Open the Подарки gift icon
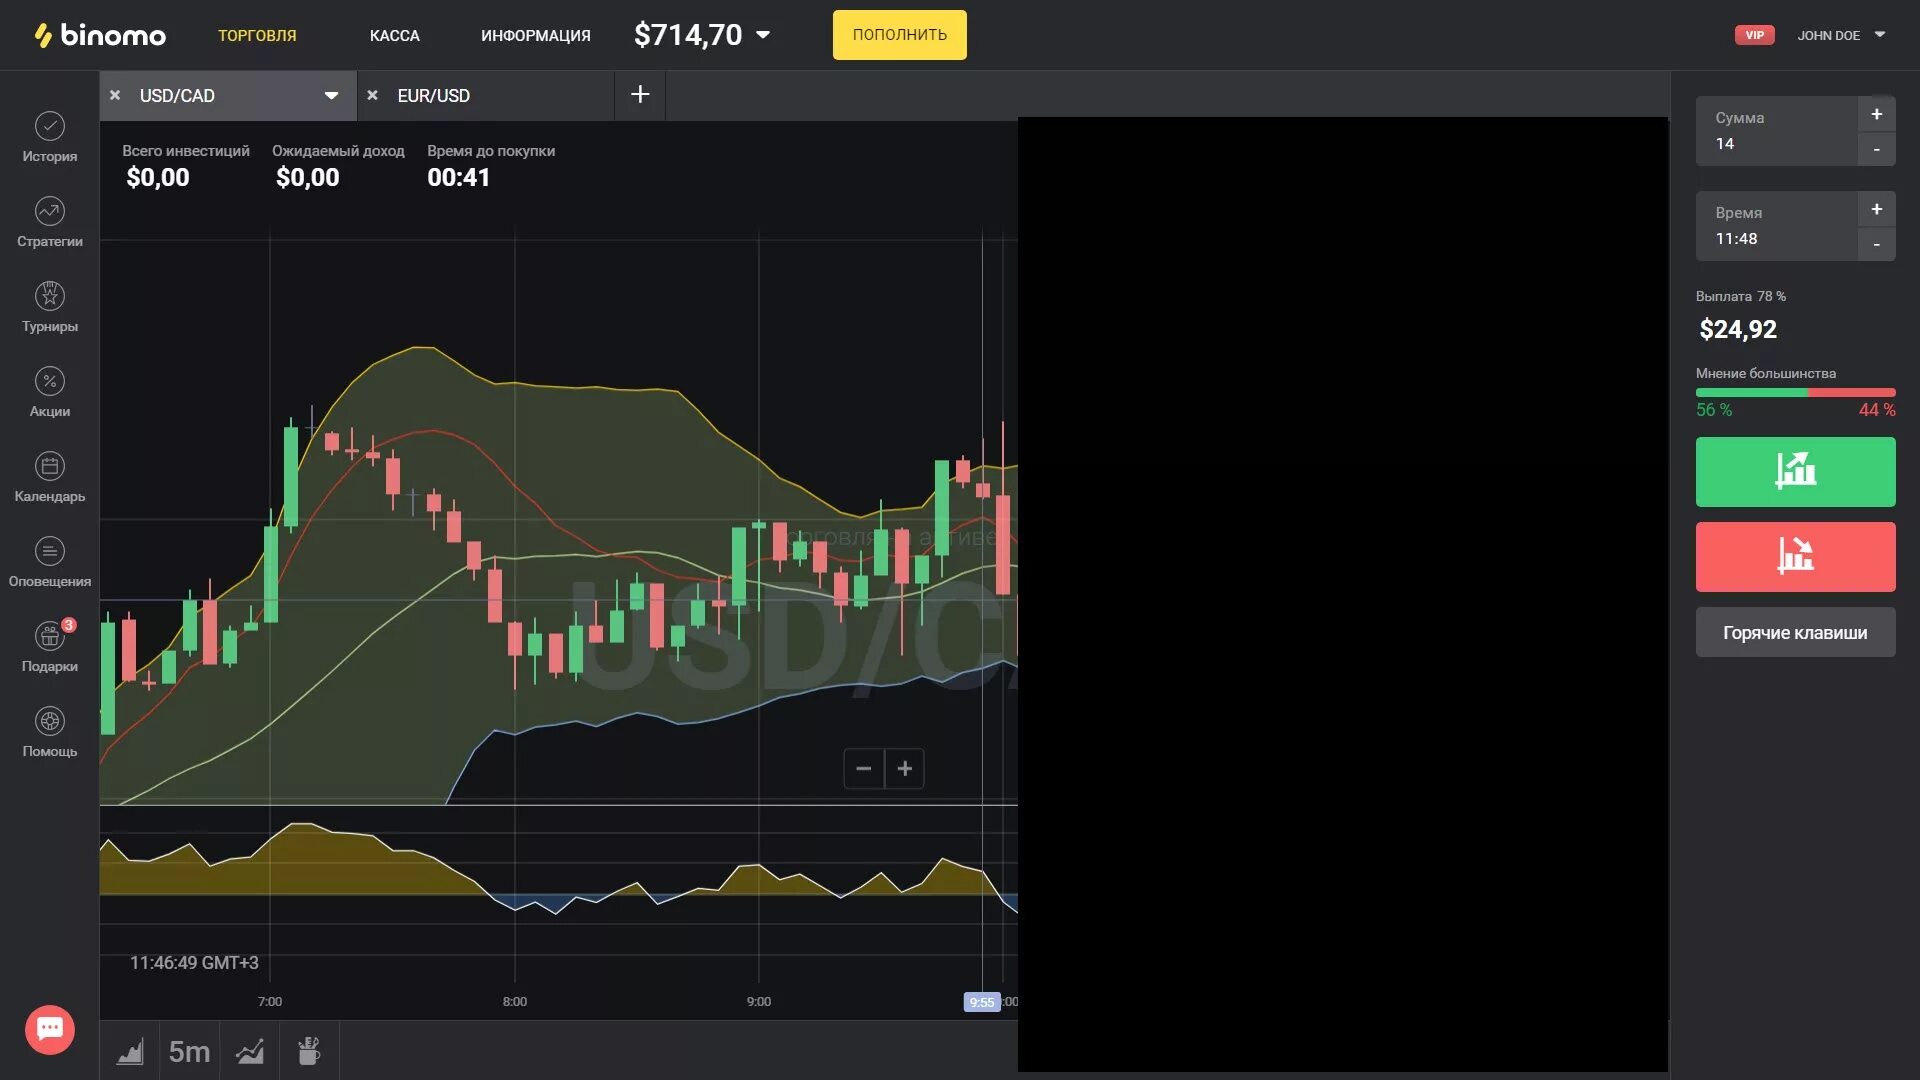The height and width of the screenshot is (1080, 1920). tap(49, 637)
